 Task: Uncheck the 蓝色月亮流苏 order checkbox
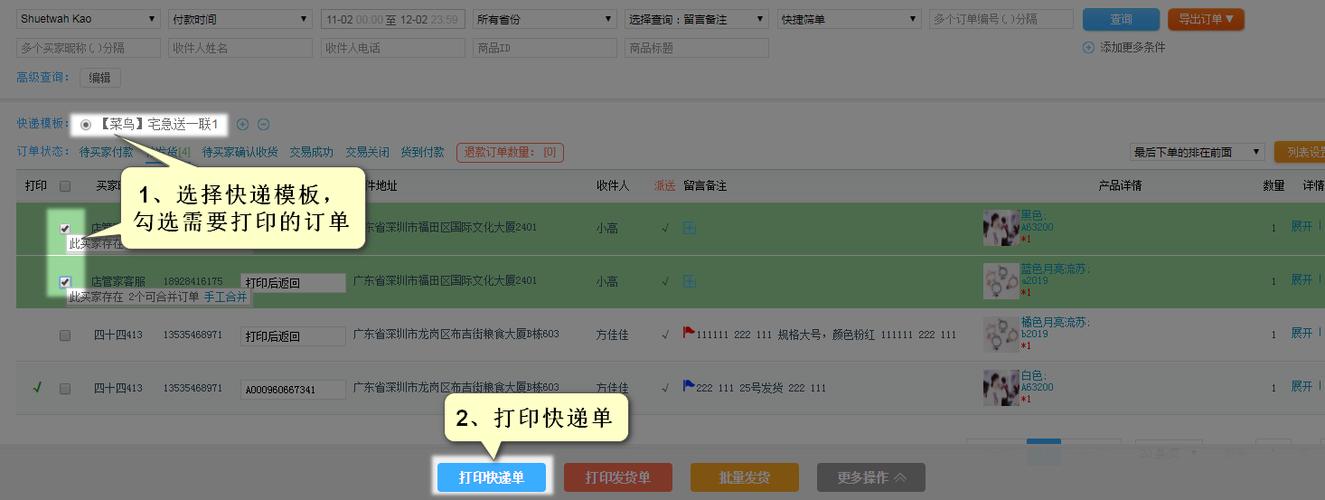point(65,282)
